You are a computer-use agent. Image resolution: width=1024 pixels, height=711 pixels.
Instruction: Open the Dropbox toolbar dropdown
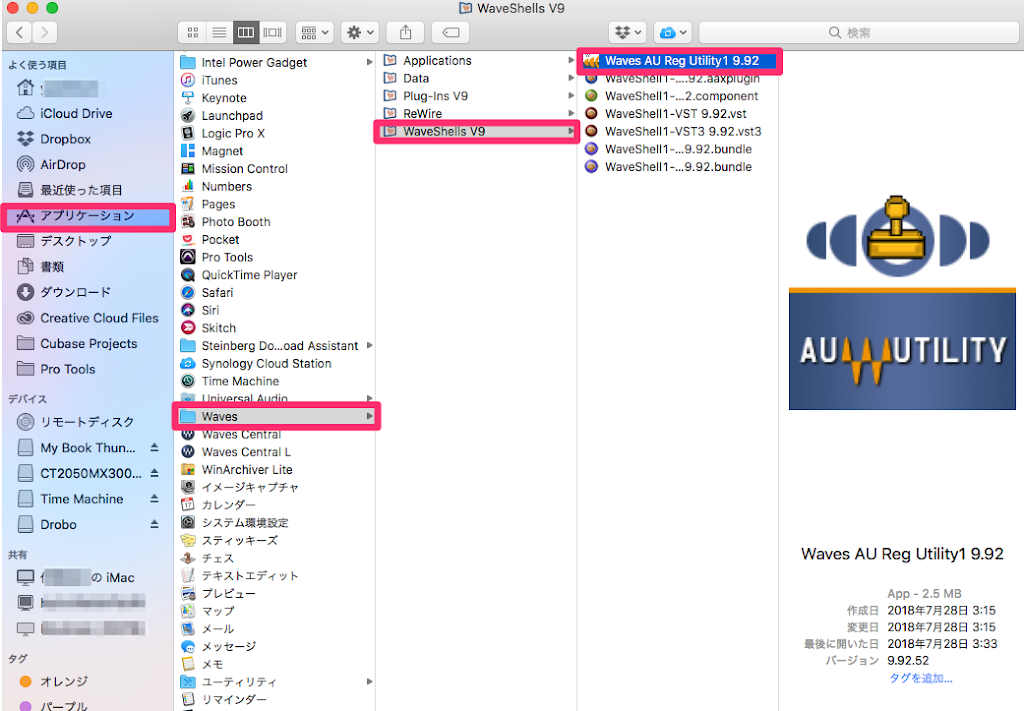point(628,32)
